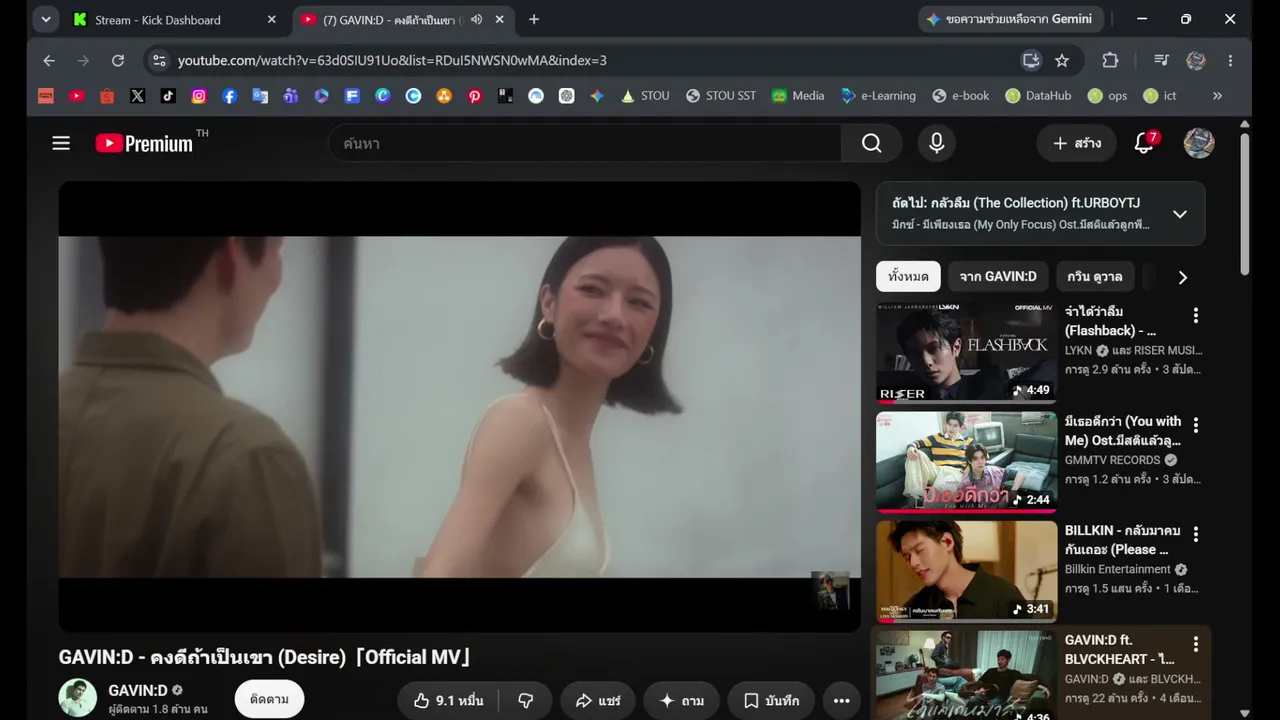Open options for GAVIN:D ft. BLVCKHEART video
The width and height of the screenshot is (1280, 720).
point(1195,644)
